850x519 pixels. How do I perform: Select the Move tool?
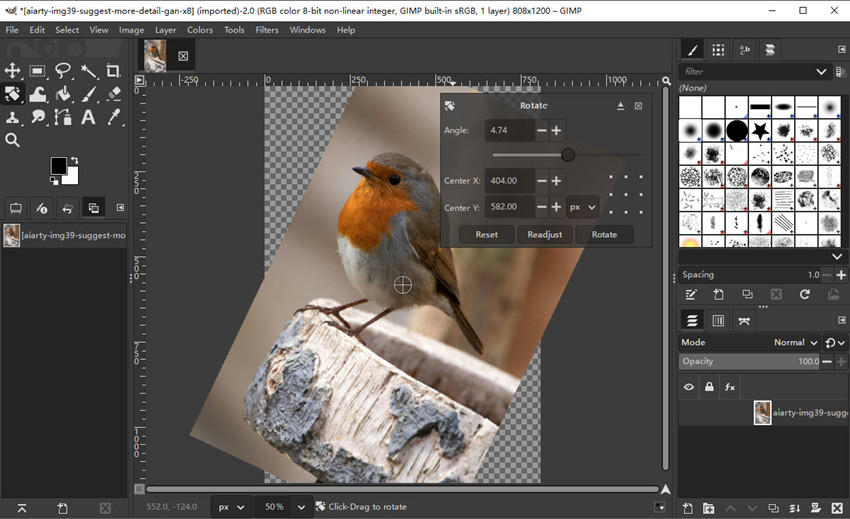point(12,71)
